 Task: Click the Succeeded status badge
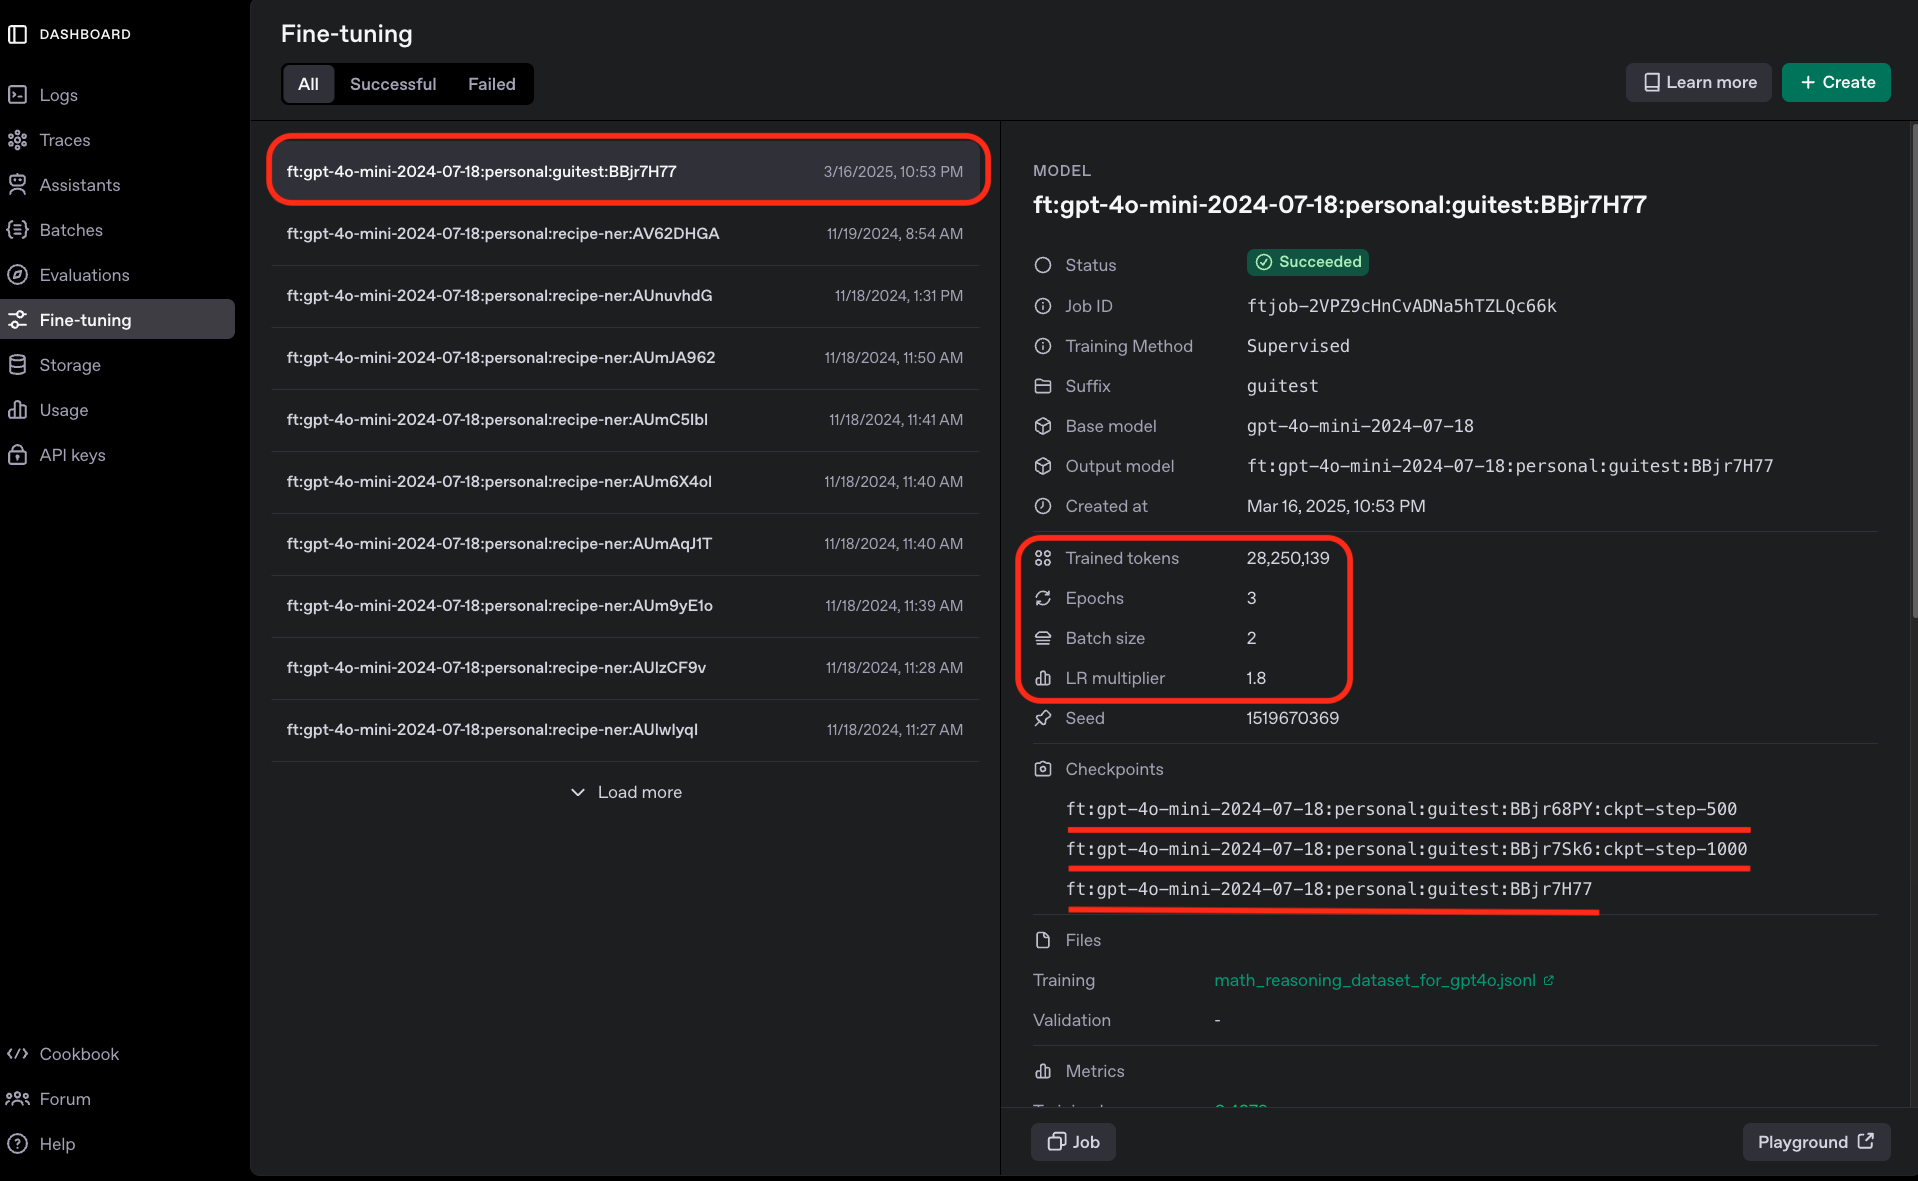coord(1307,262)
